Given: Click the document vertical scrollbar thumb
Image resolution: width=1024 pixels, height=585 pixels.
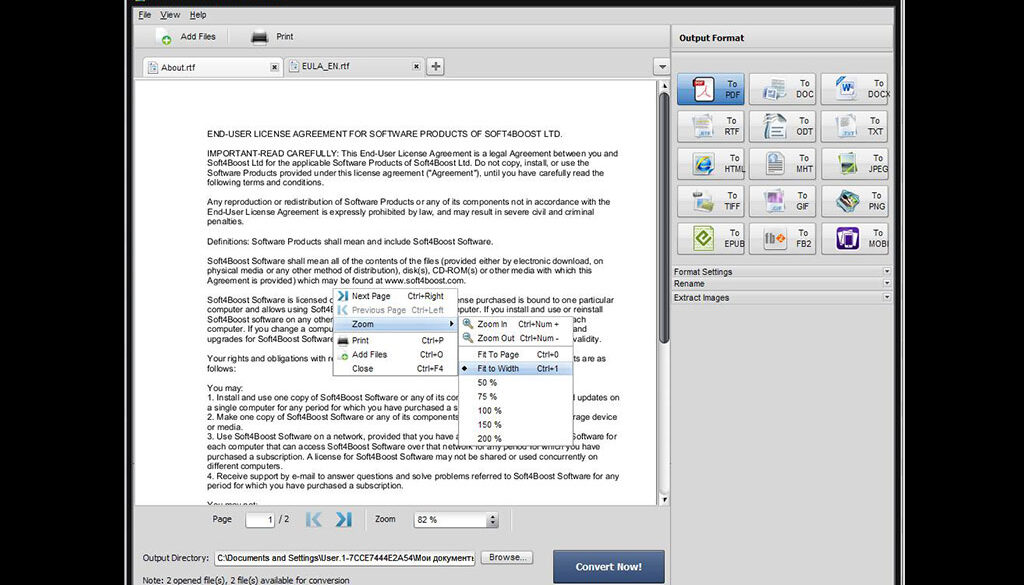Looking at the screenshot, I should pos(664,217).
